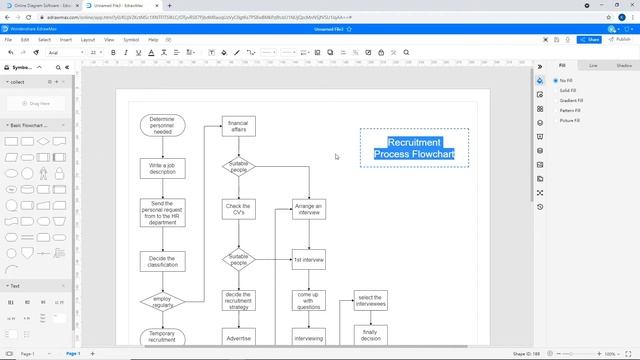Select the Picture Fill radio option
Image resolution: width=640 pixels, height=360 pixels.
pyautogui.click(x=556, y=121)
